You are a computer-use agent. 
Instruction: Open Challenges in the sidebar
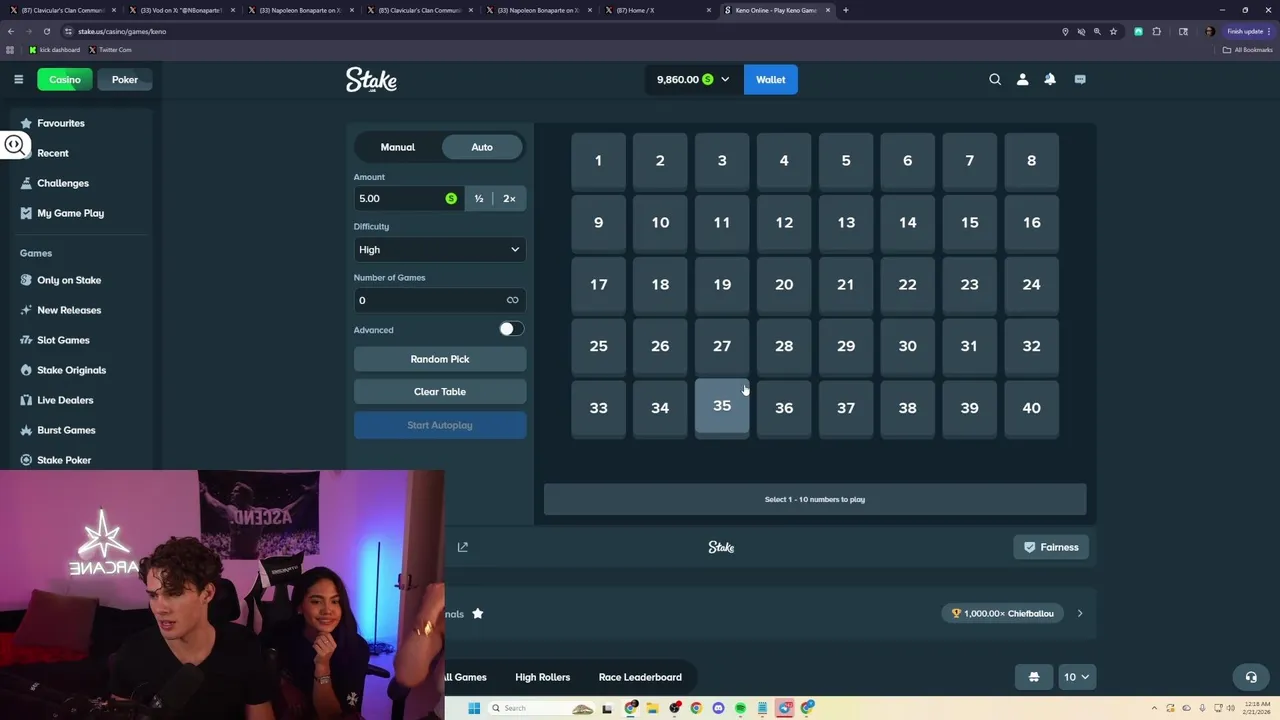80,183
